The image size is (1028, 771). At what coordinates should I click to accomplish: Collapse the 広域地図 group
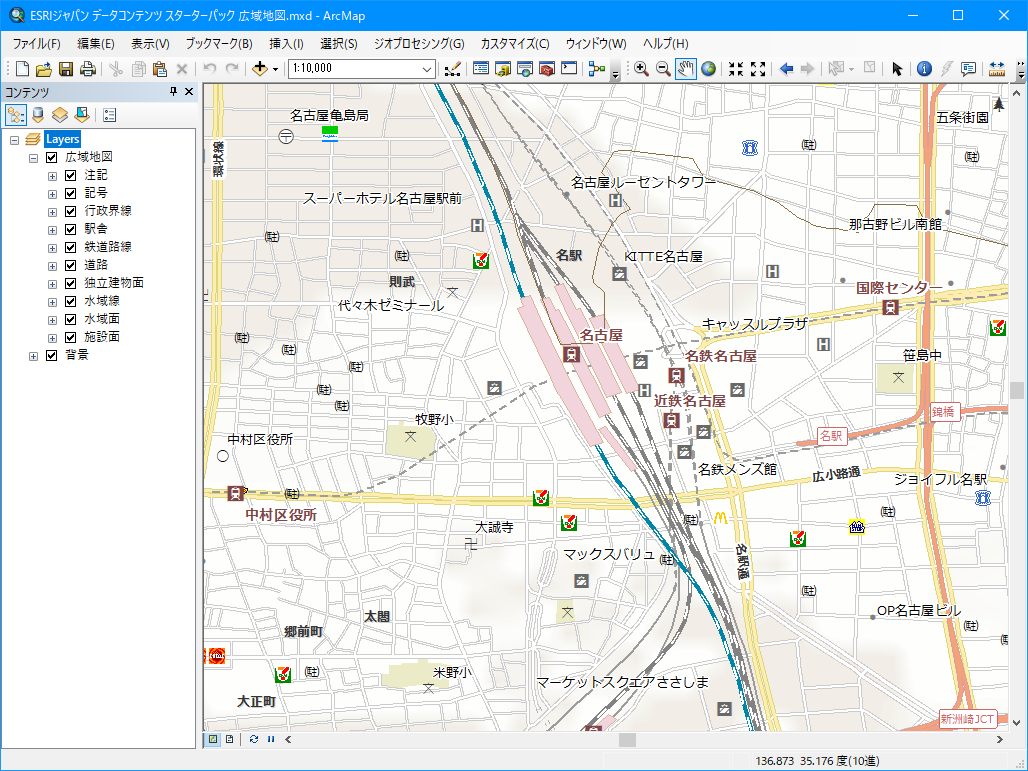[x=33, y=158]
